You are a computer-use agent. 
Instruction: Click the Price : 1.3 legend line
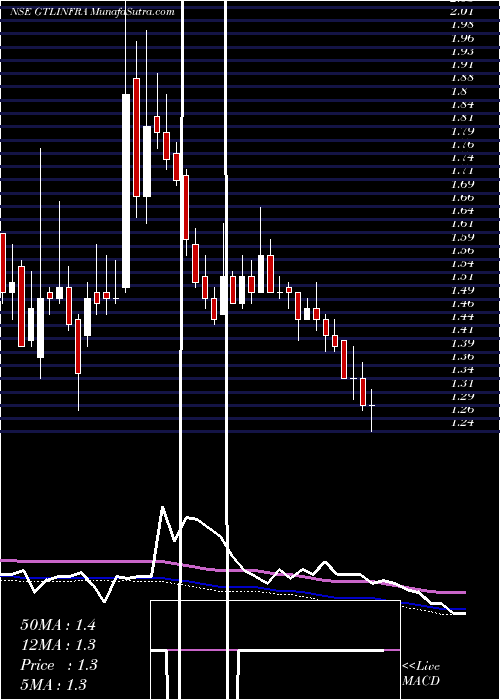pyautogui.click(x=58, y=665)
